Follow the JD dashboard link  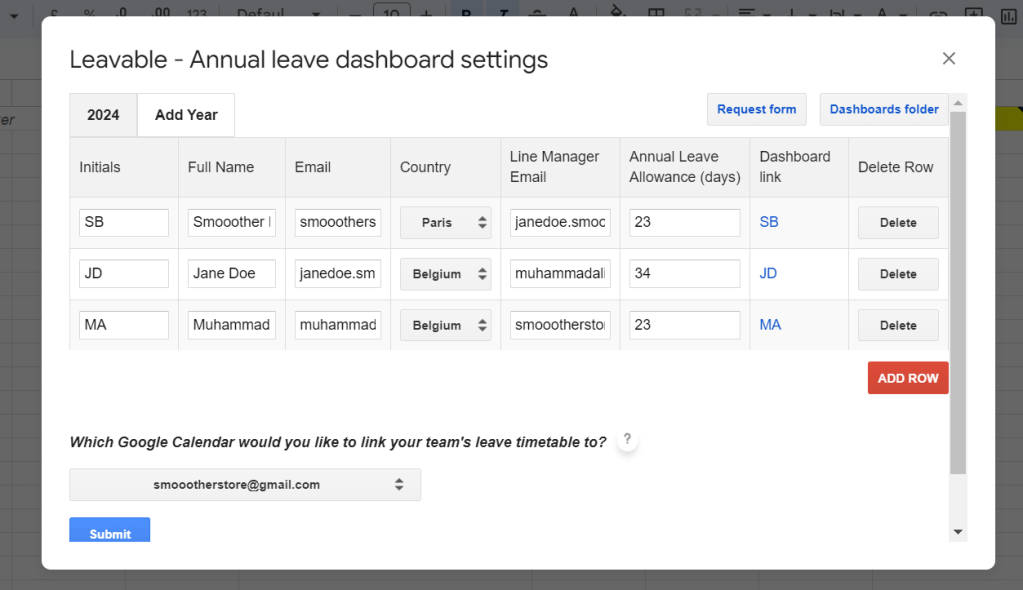click(x=768, y=273)
